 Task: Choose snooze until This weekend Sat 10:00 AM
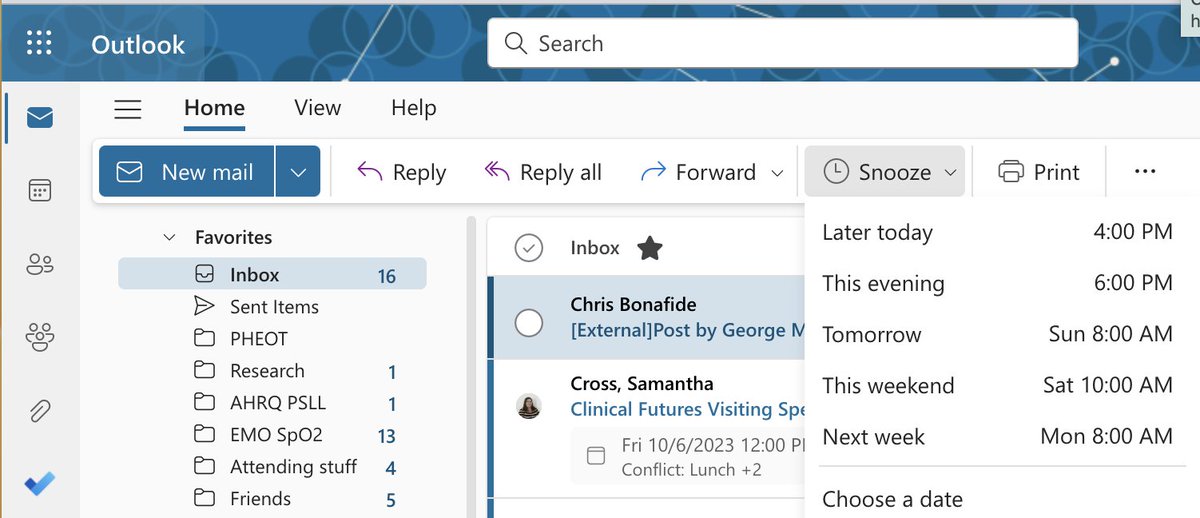click(997, 385)
